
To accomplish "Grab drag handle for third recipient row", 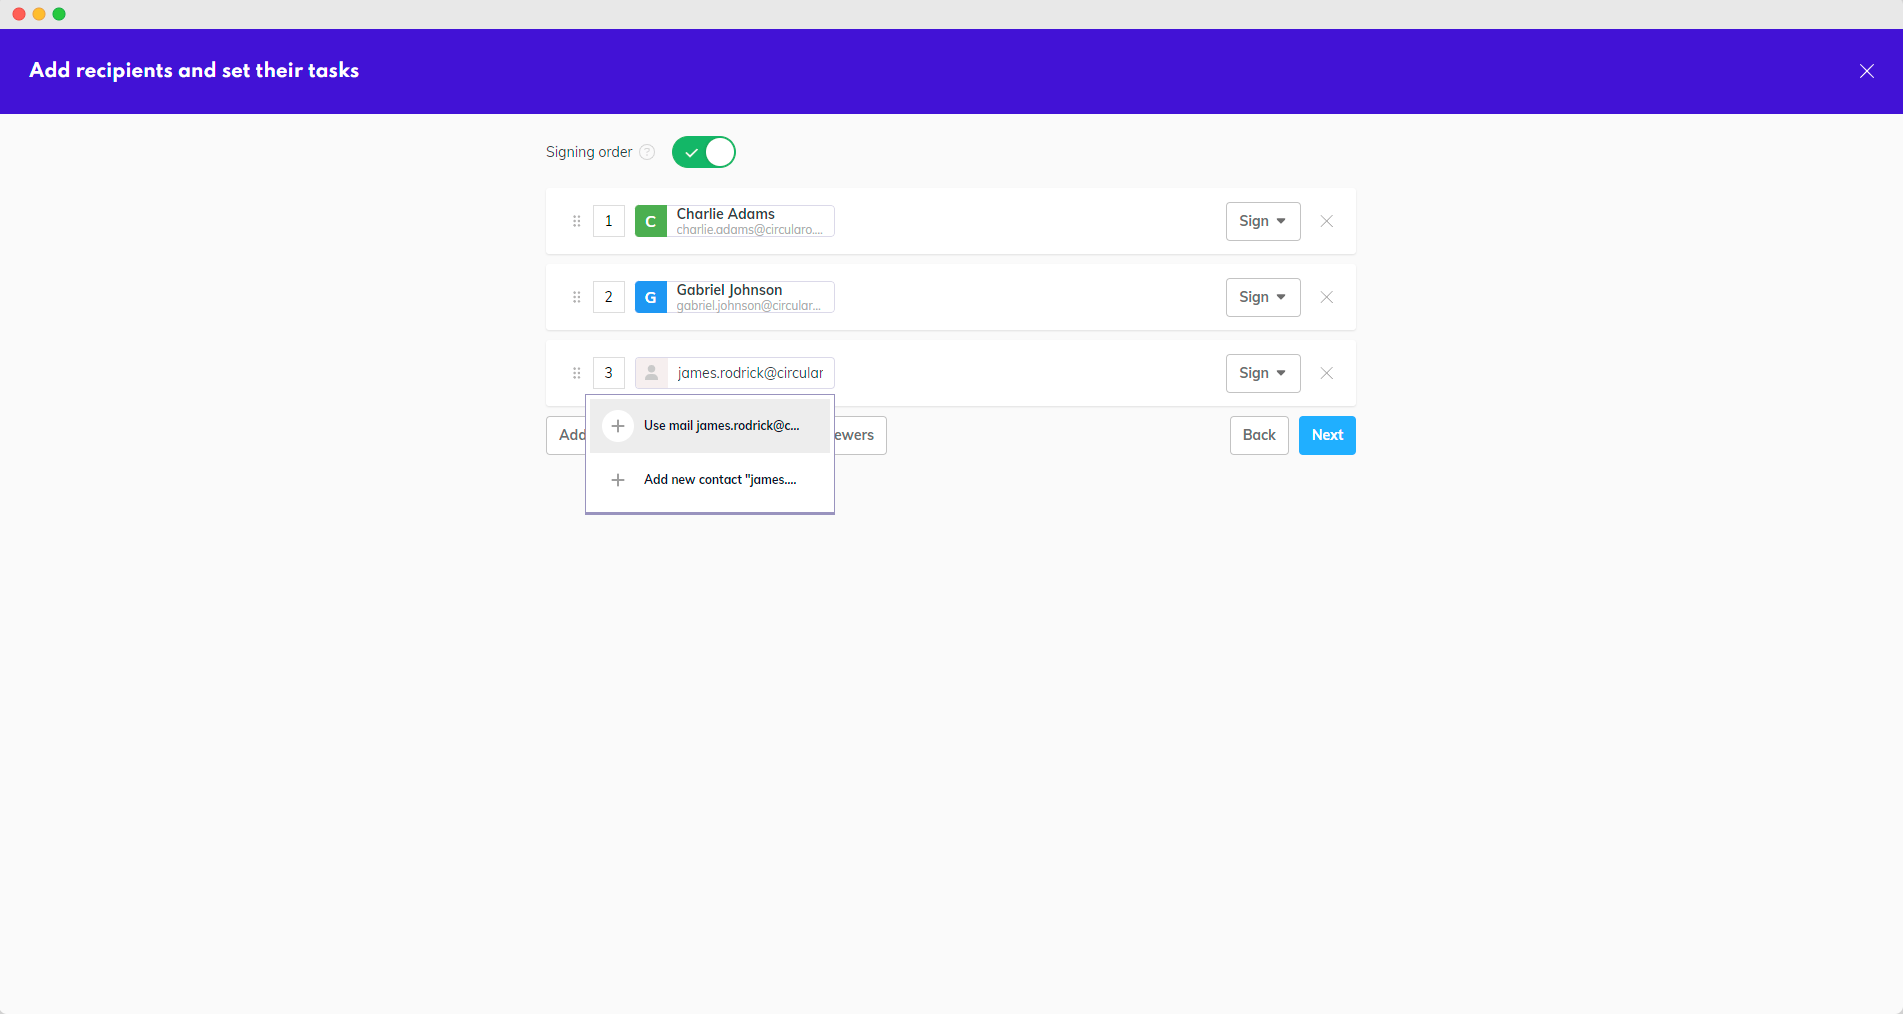I will [x=576, y=373].
